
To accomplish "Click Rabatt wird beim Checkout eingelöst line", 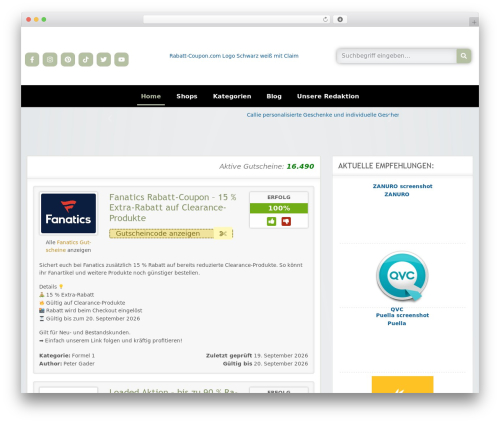I will (x=91, y=310).
